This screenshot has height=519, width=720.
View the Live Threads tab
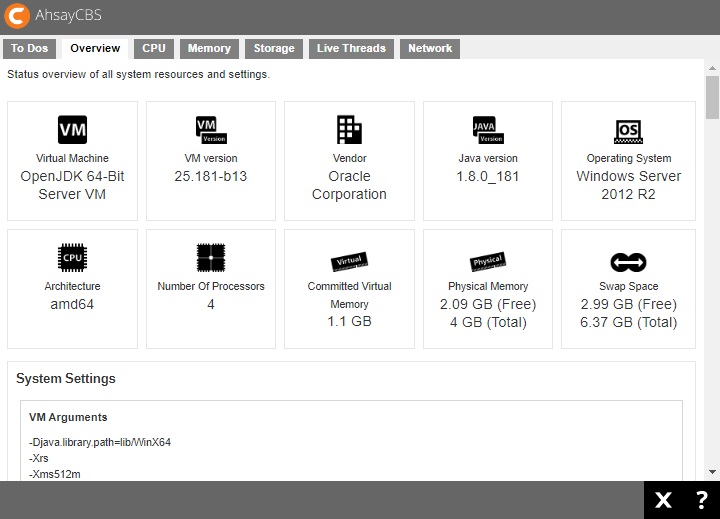coord(351,48)
